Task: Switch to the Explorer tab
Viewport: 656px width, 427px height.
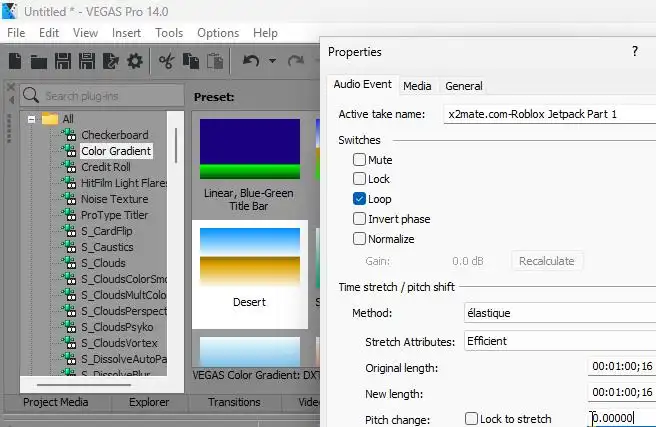Action: pyautogui.click(x=149, y=402)
